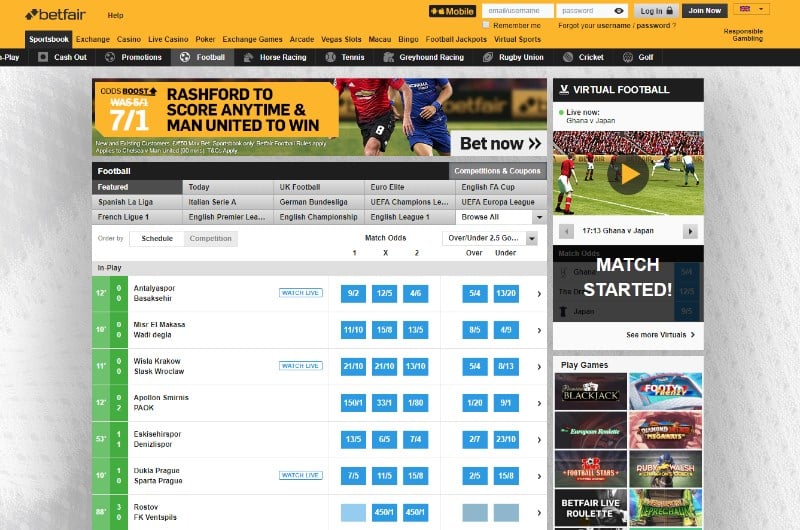The image size is (800, 530).
Task: Open See more Virtuals link
Action: click(660, 335)
